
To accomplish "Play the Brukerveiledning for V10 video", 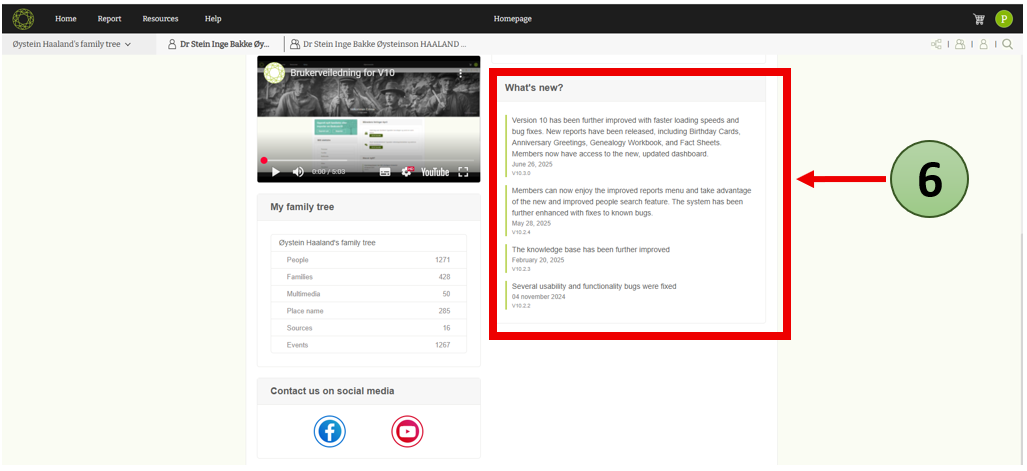I will [x=276, y=172].
